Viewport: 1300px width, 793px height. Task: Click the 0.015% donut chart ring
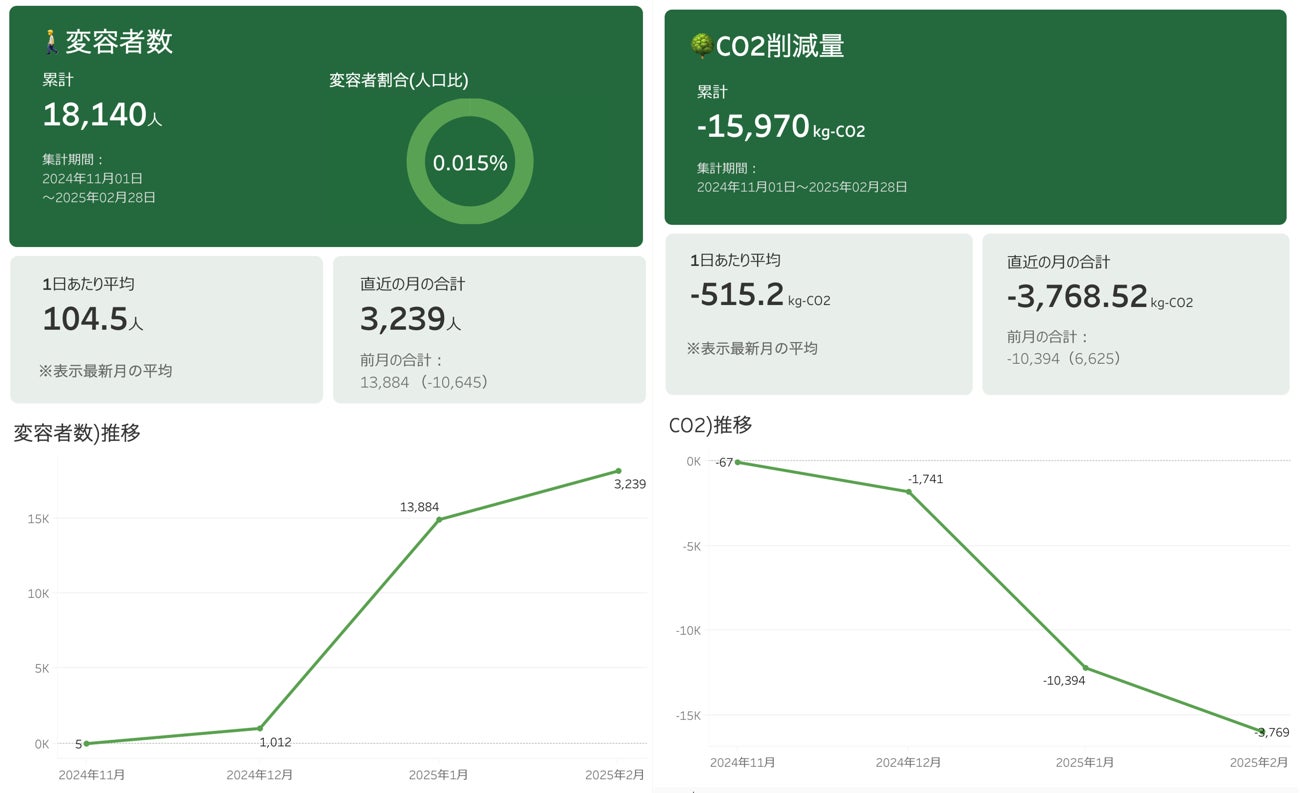pyautogui.click(x=470, y=161)
